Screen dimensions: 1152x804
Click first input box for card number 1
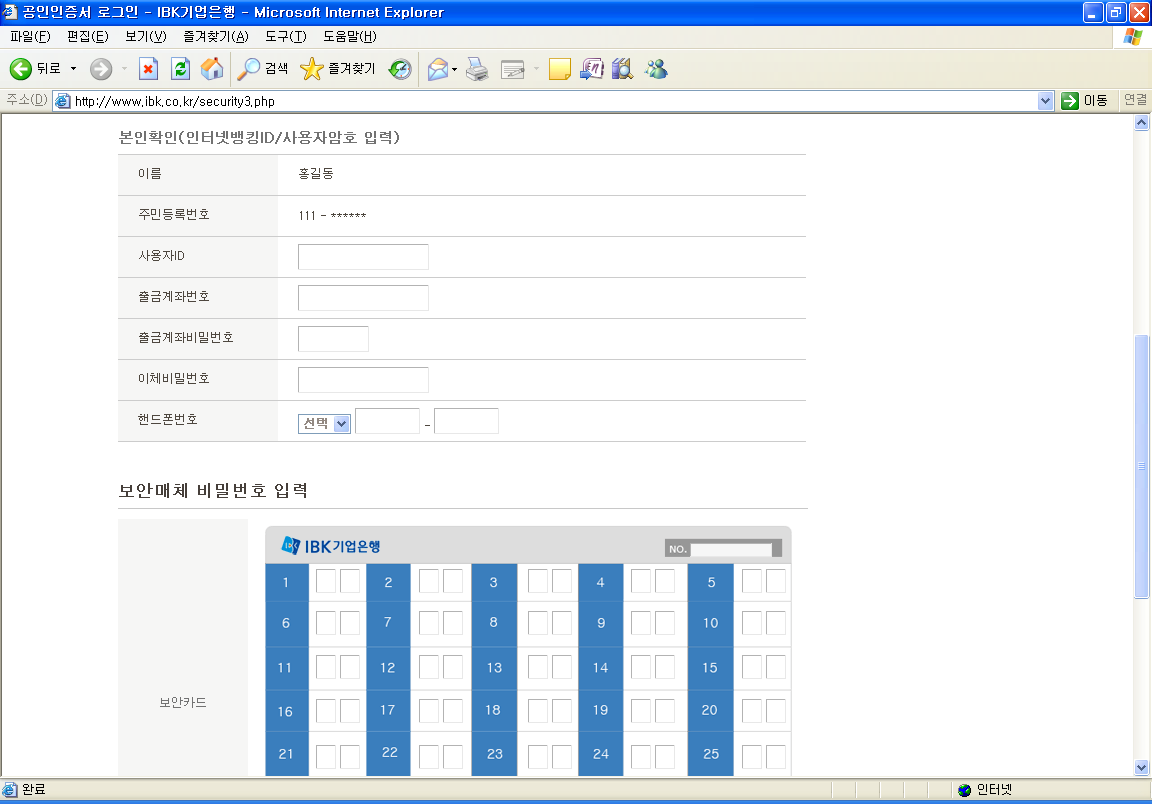pos(326,581)
